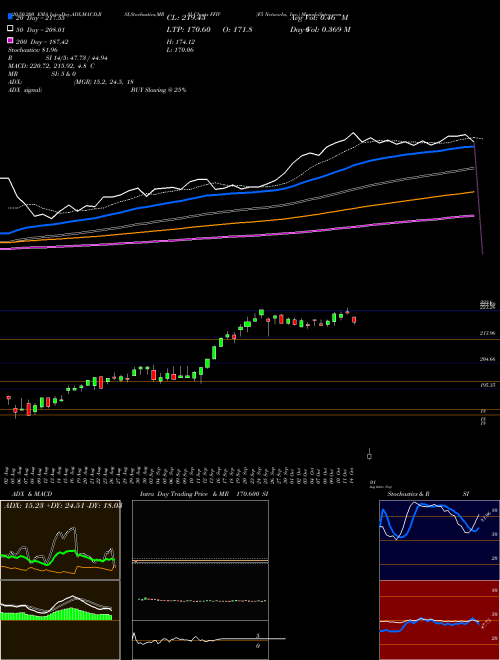Click the 'BUY Slowing @ 25%' signal text
Viewport: 500px width, 660px height.
tap(158, 90)
